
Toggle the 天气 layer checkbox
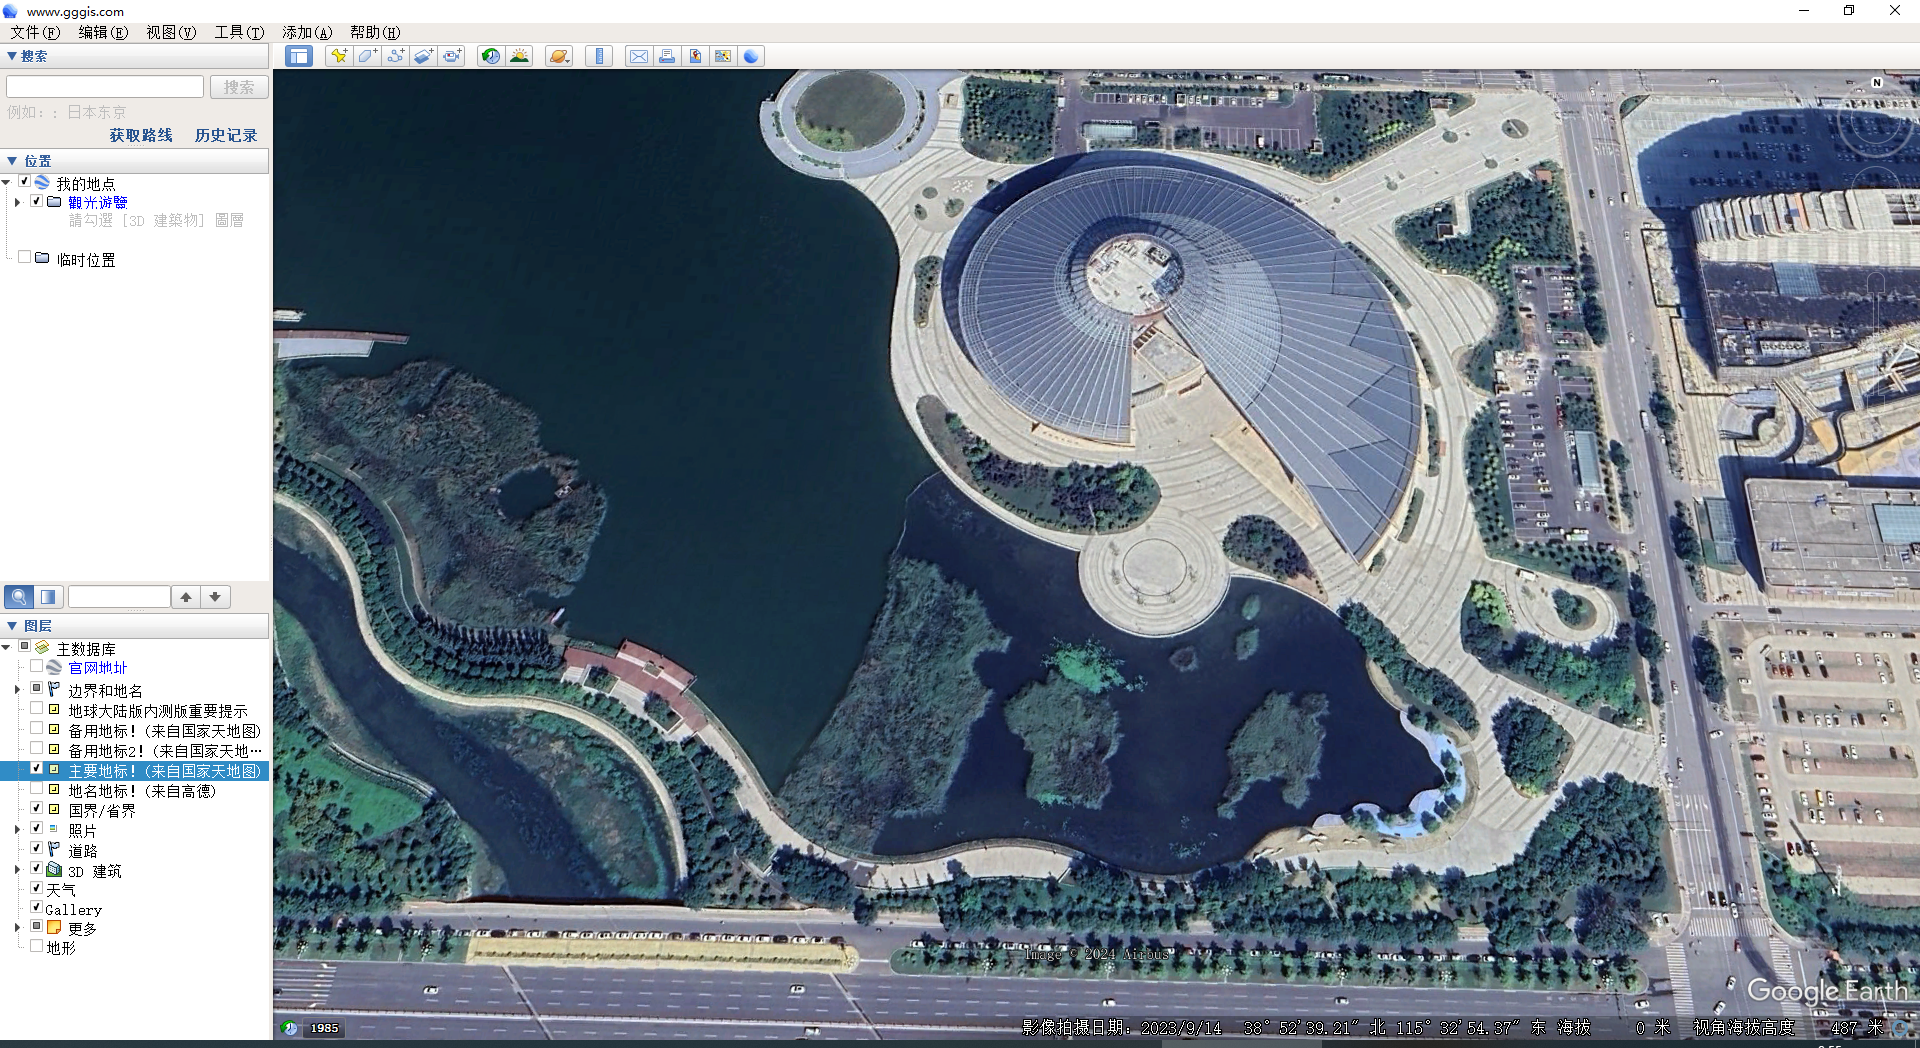pyautogui.click(x=37, y=888)
